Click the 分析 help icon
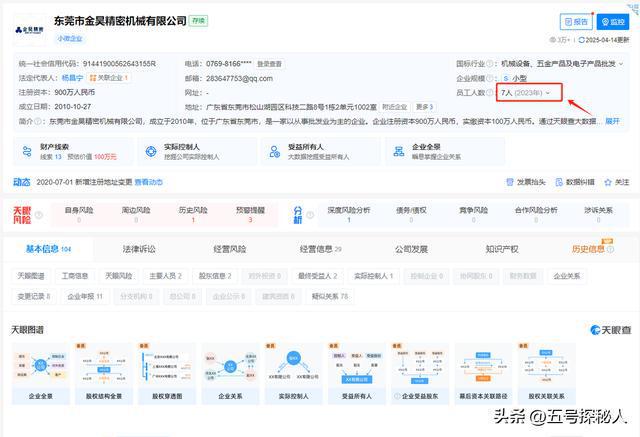 click(310, 215)
